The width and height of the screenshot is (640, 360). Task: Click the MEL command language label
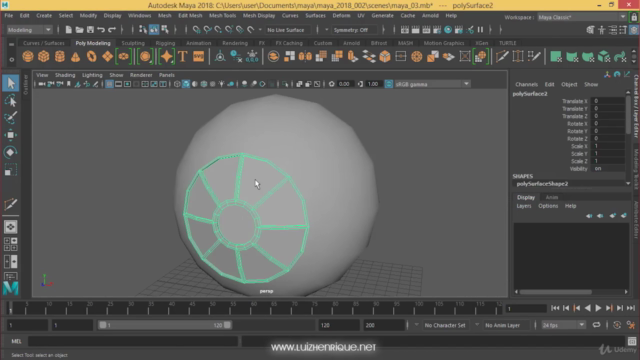pos(16,342)
